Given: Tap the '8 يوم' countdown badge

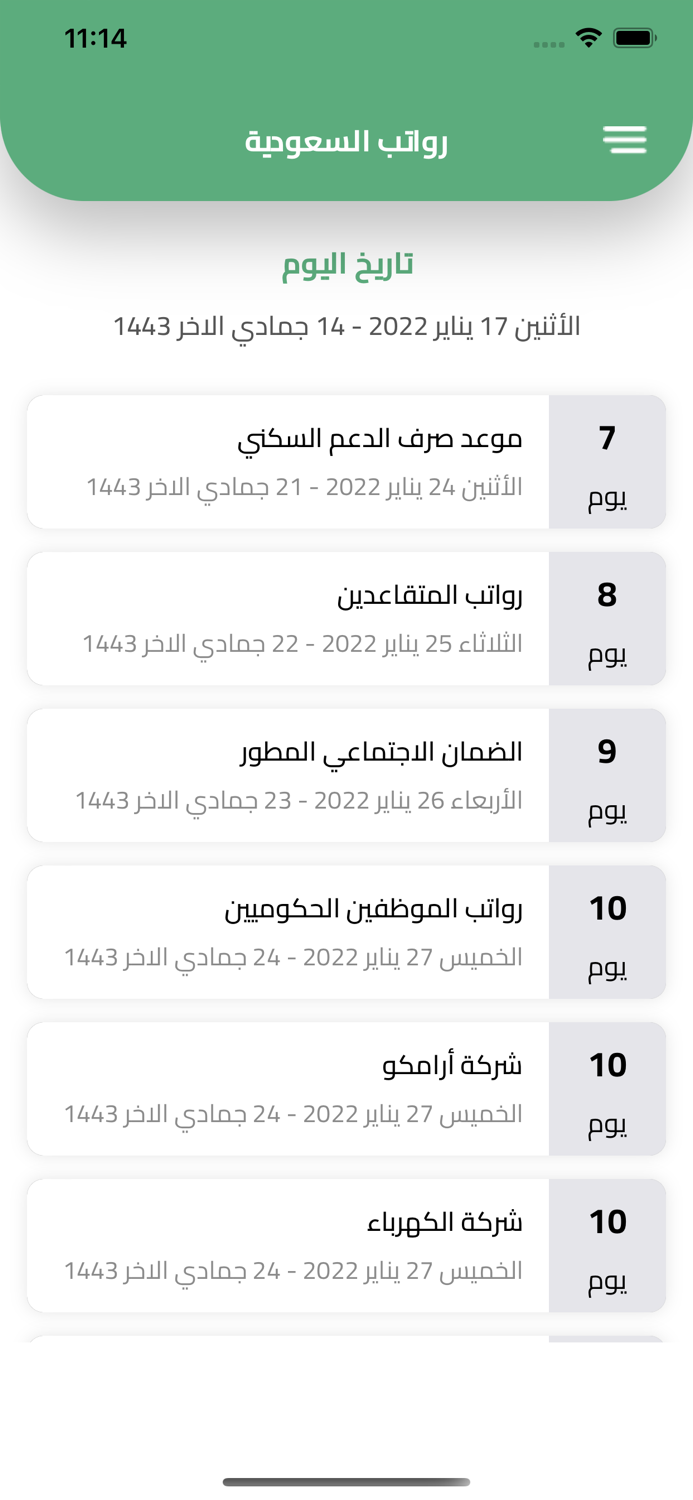Looking at the screenshot, I should (607, 618).
